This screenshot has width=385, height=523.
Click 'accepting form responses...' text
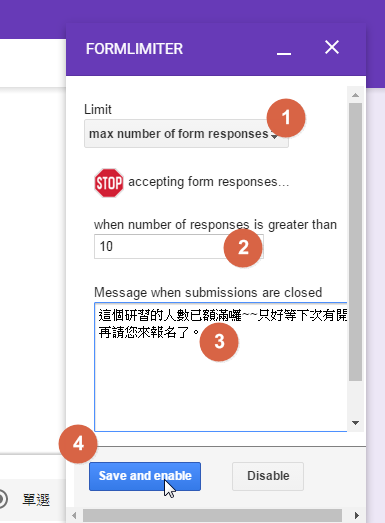click(209, 182)
